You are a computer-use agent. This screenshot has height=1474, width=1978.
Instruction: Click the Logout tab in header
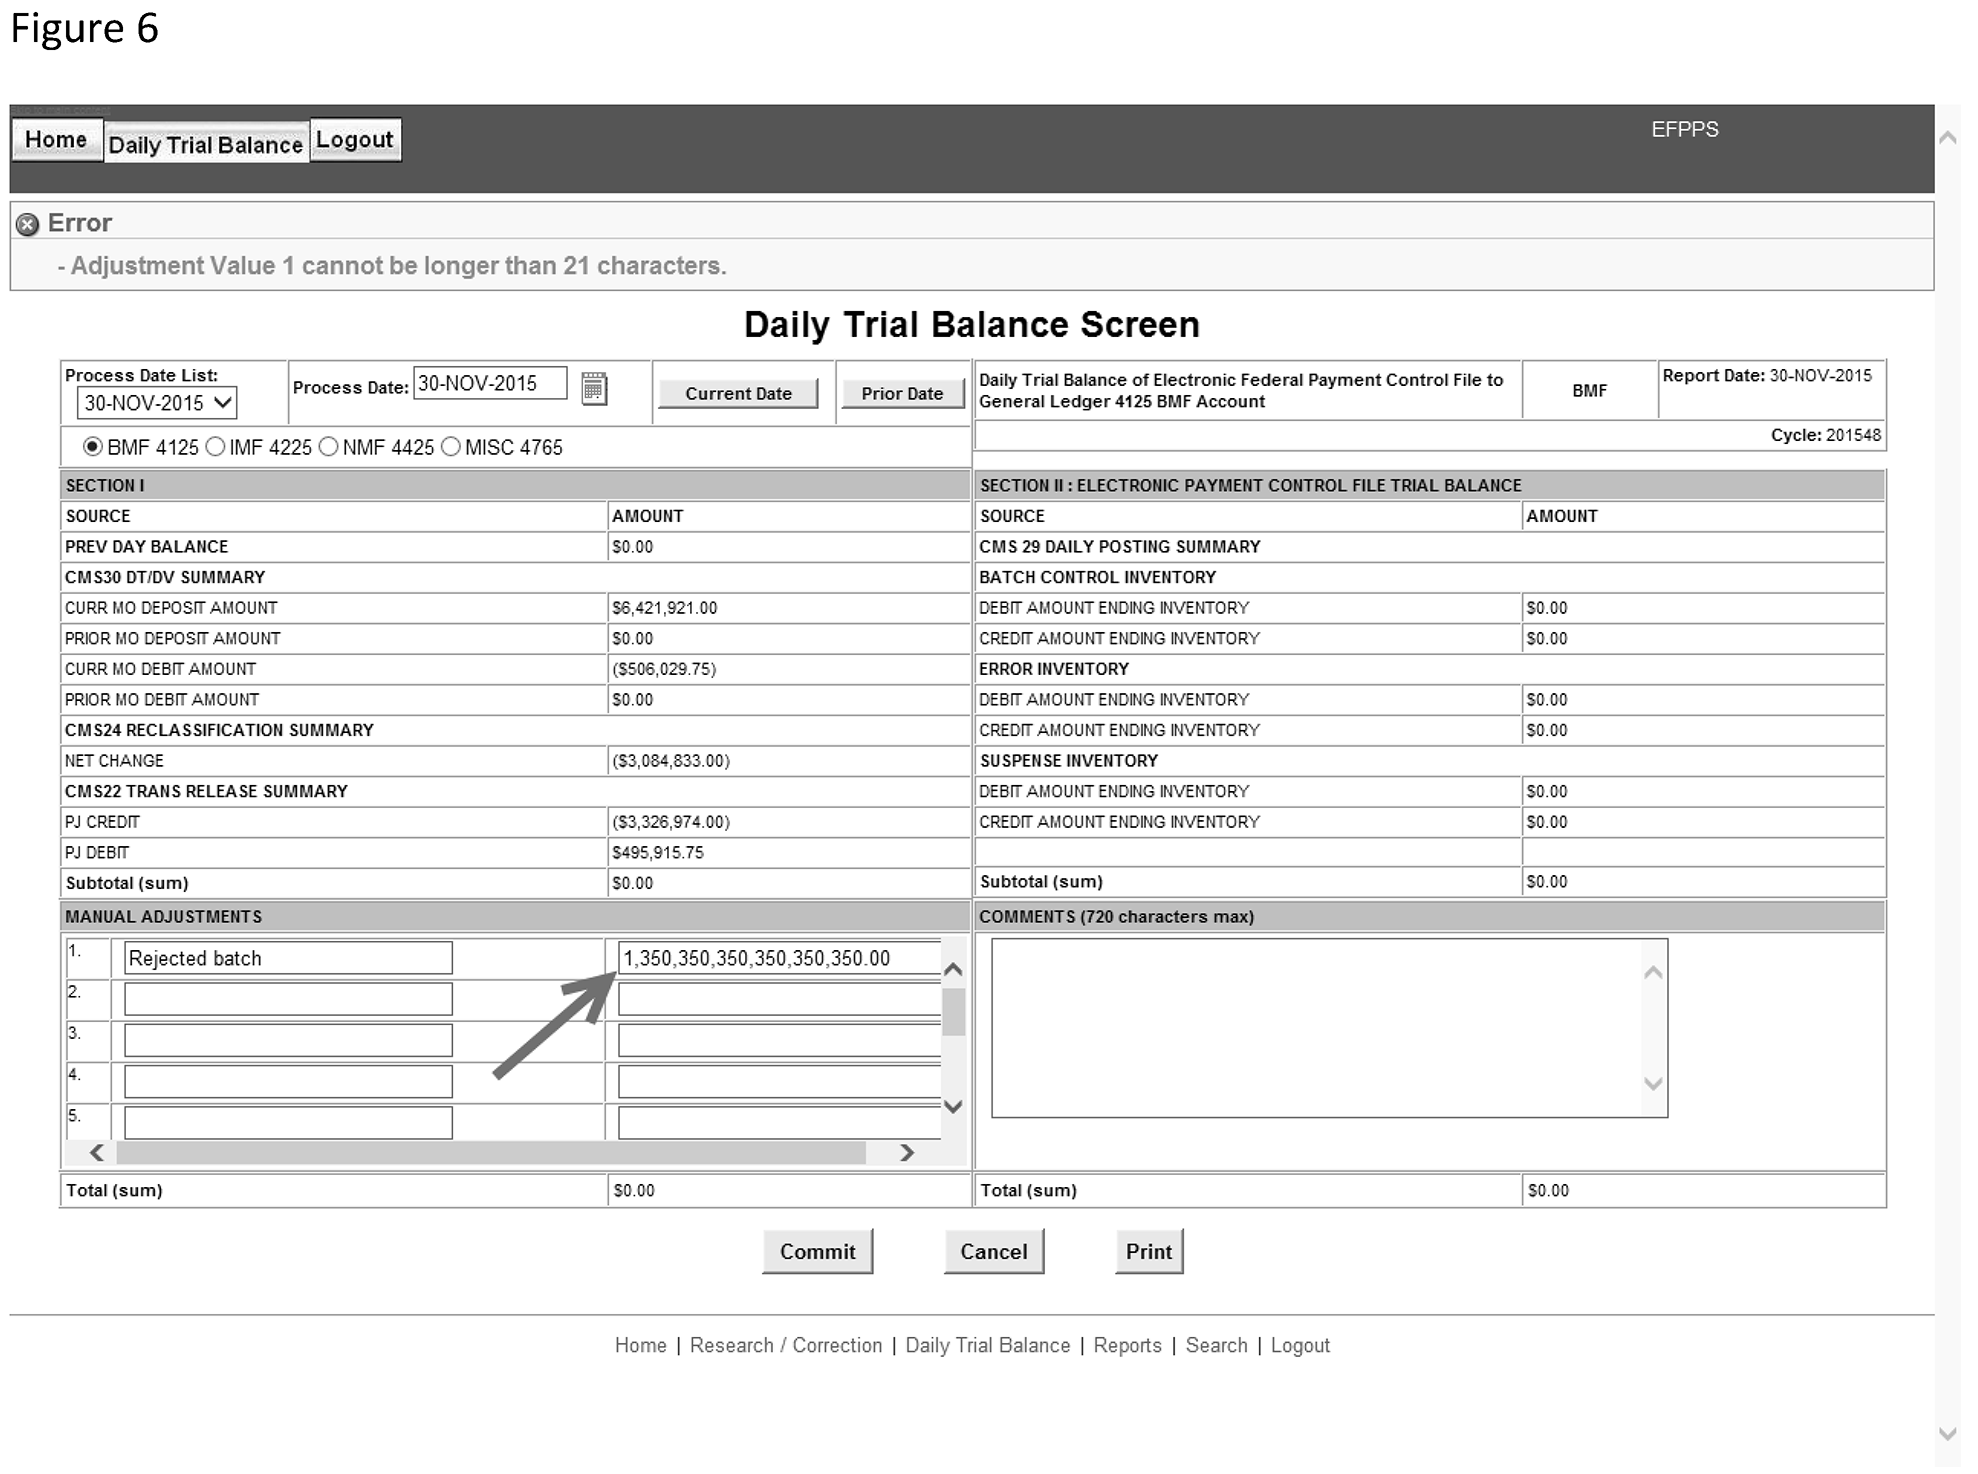click(x=355, y=140)
